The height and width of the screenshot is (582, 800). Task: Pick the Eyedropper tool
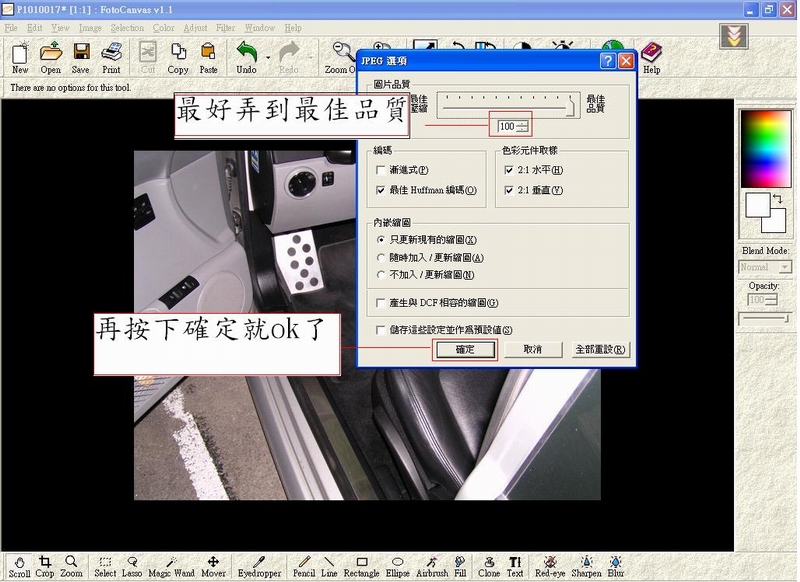click(259, 566)
